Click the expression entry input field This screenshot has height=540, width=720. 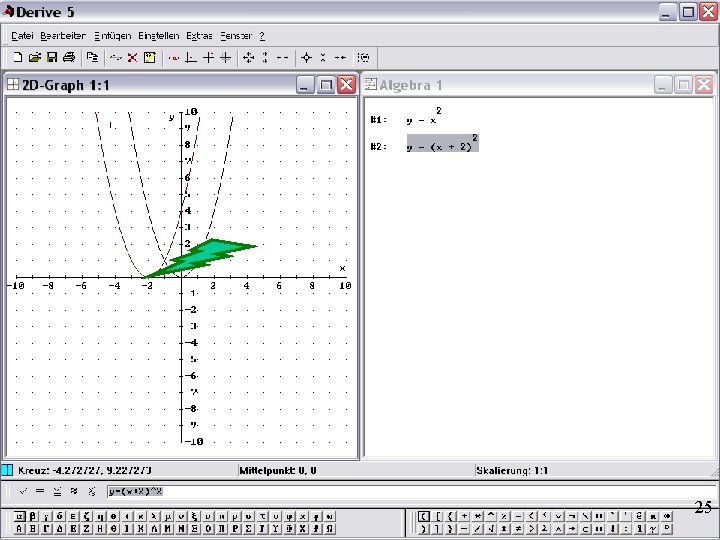pos(411,491)
